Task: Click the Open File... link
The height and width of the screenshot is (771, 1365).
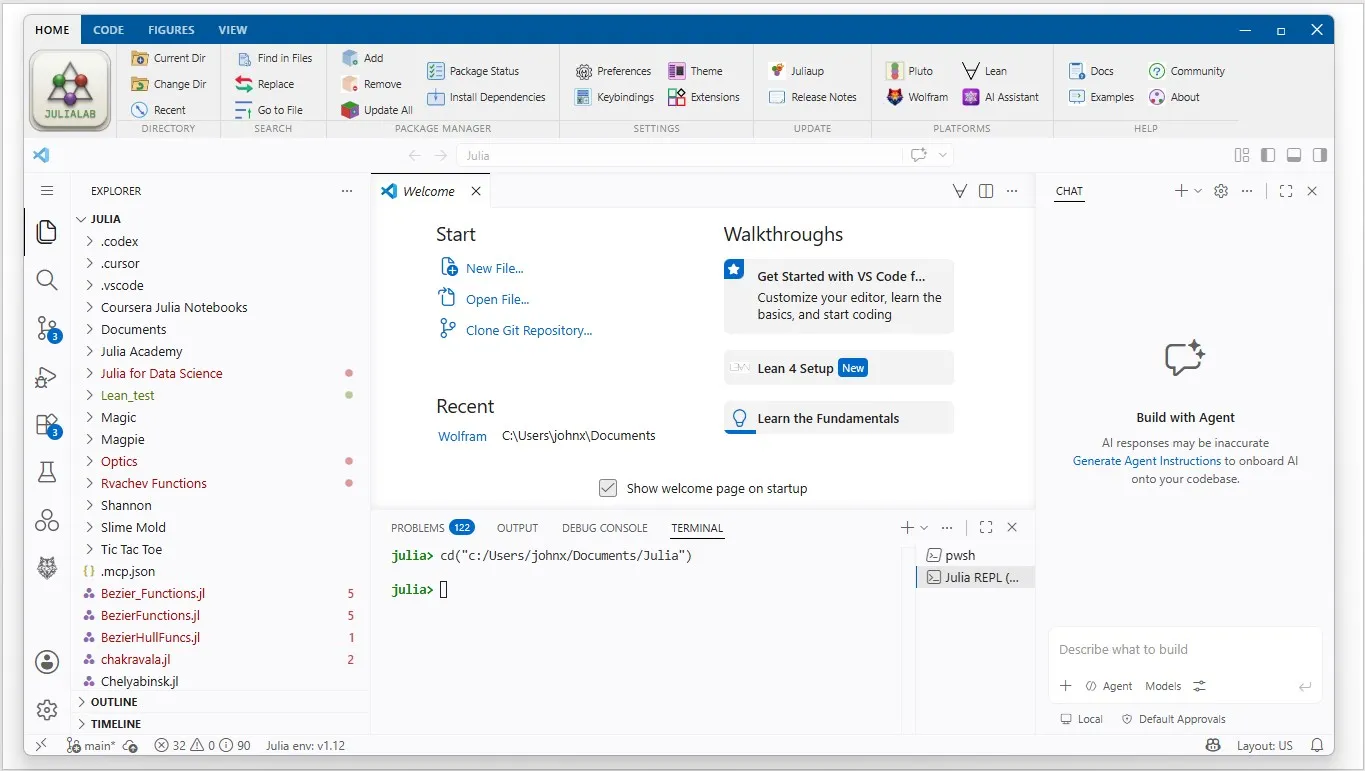Action: [498, 299]
